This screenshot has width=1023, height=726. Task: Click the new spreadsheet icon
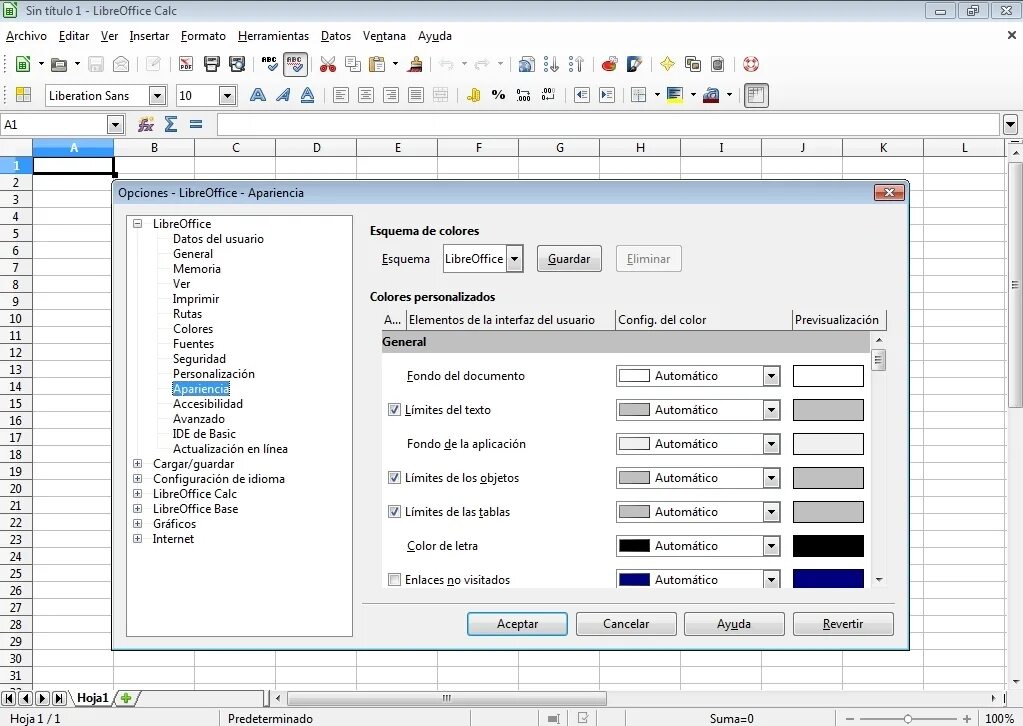coord(23,64)
